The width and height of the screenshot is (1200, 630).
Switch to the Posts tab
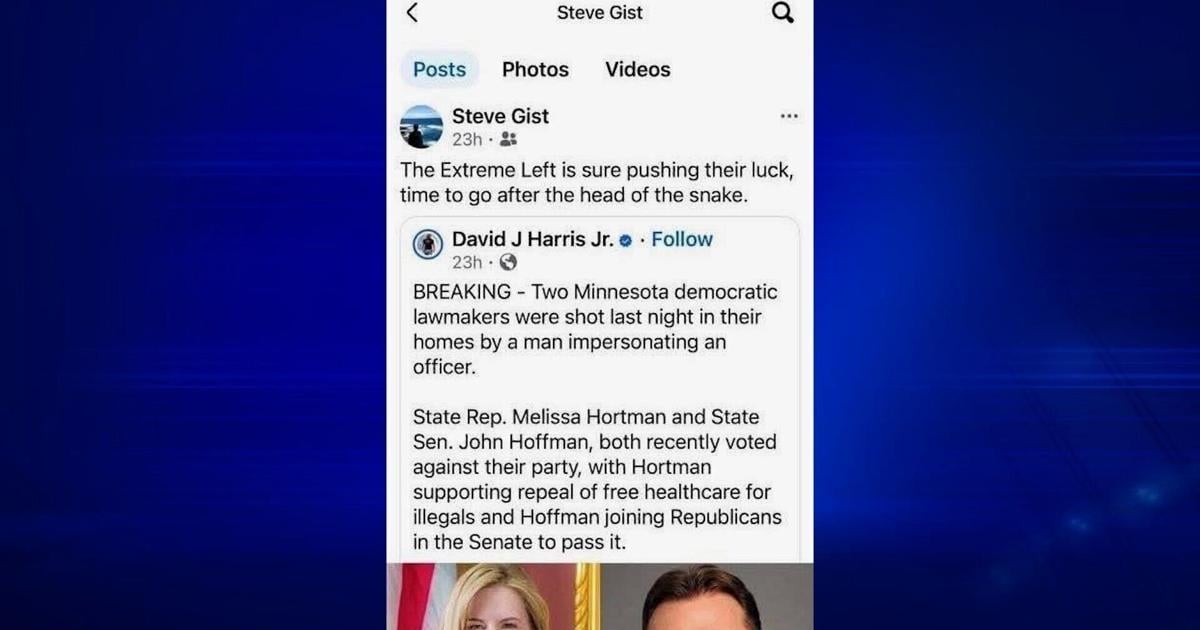tap(440, 69)
